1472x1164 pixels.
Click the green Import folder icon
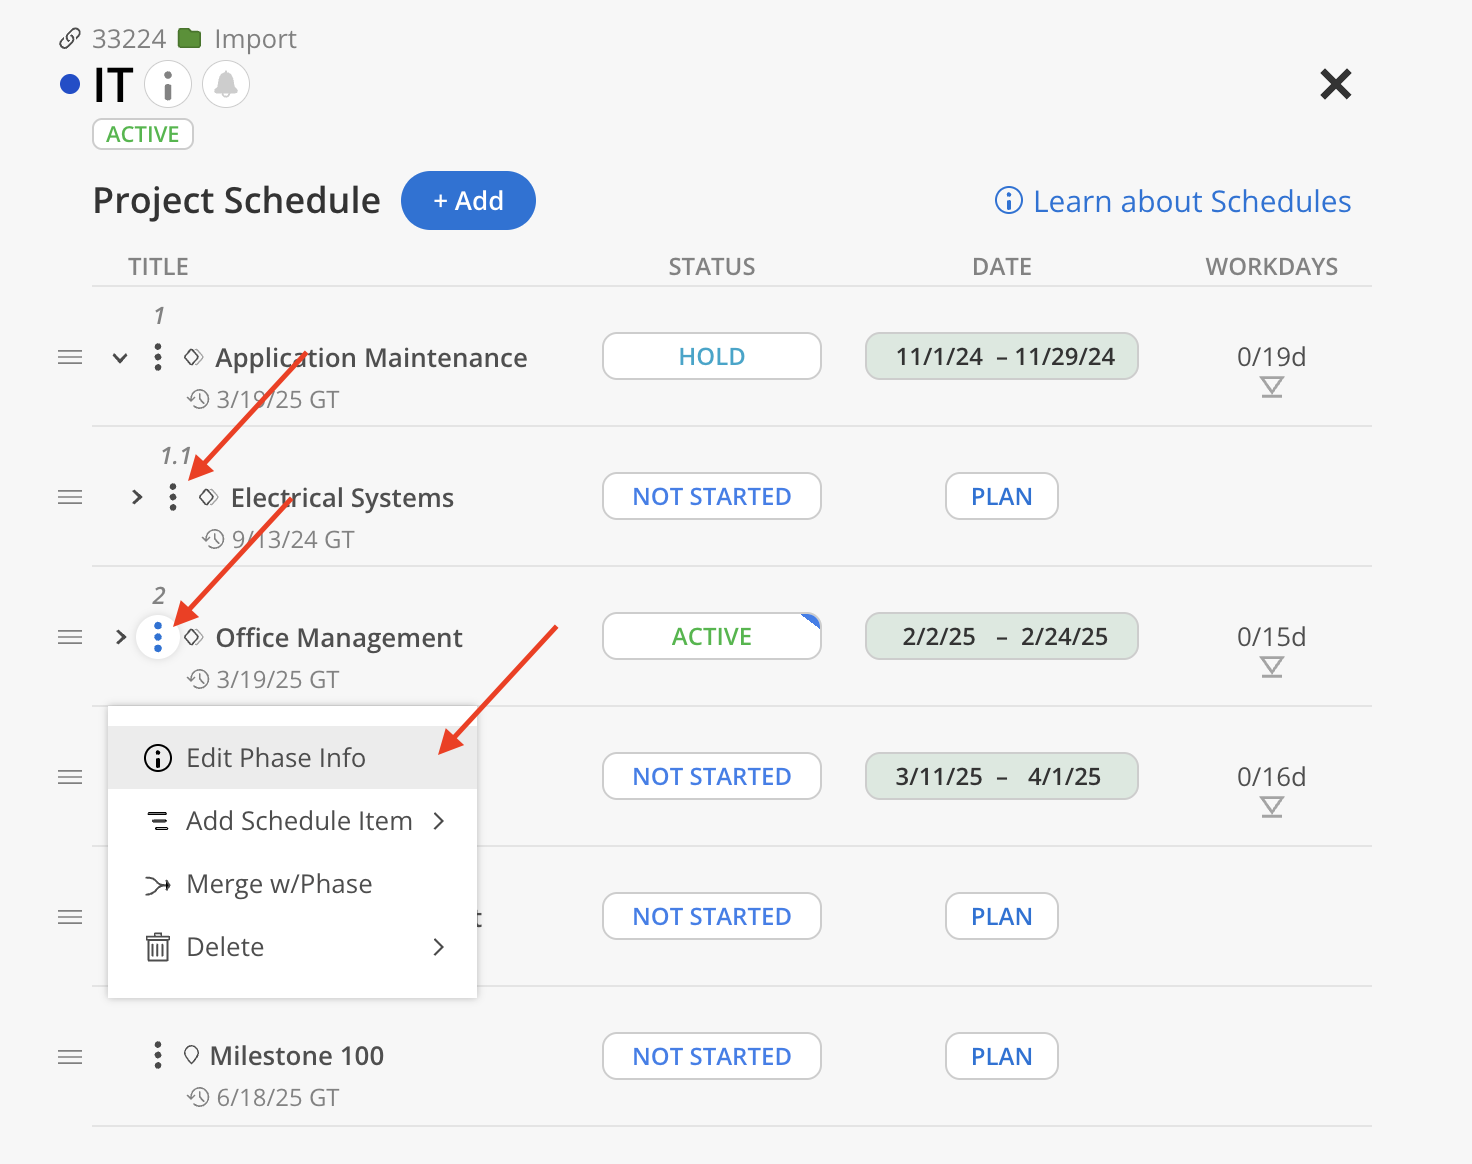pos(189,39)
